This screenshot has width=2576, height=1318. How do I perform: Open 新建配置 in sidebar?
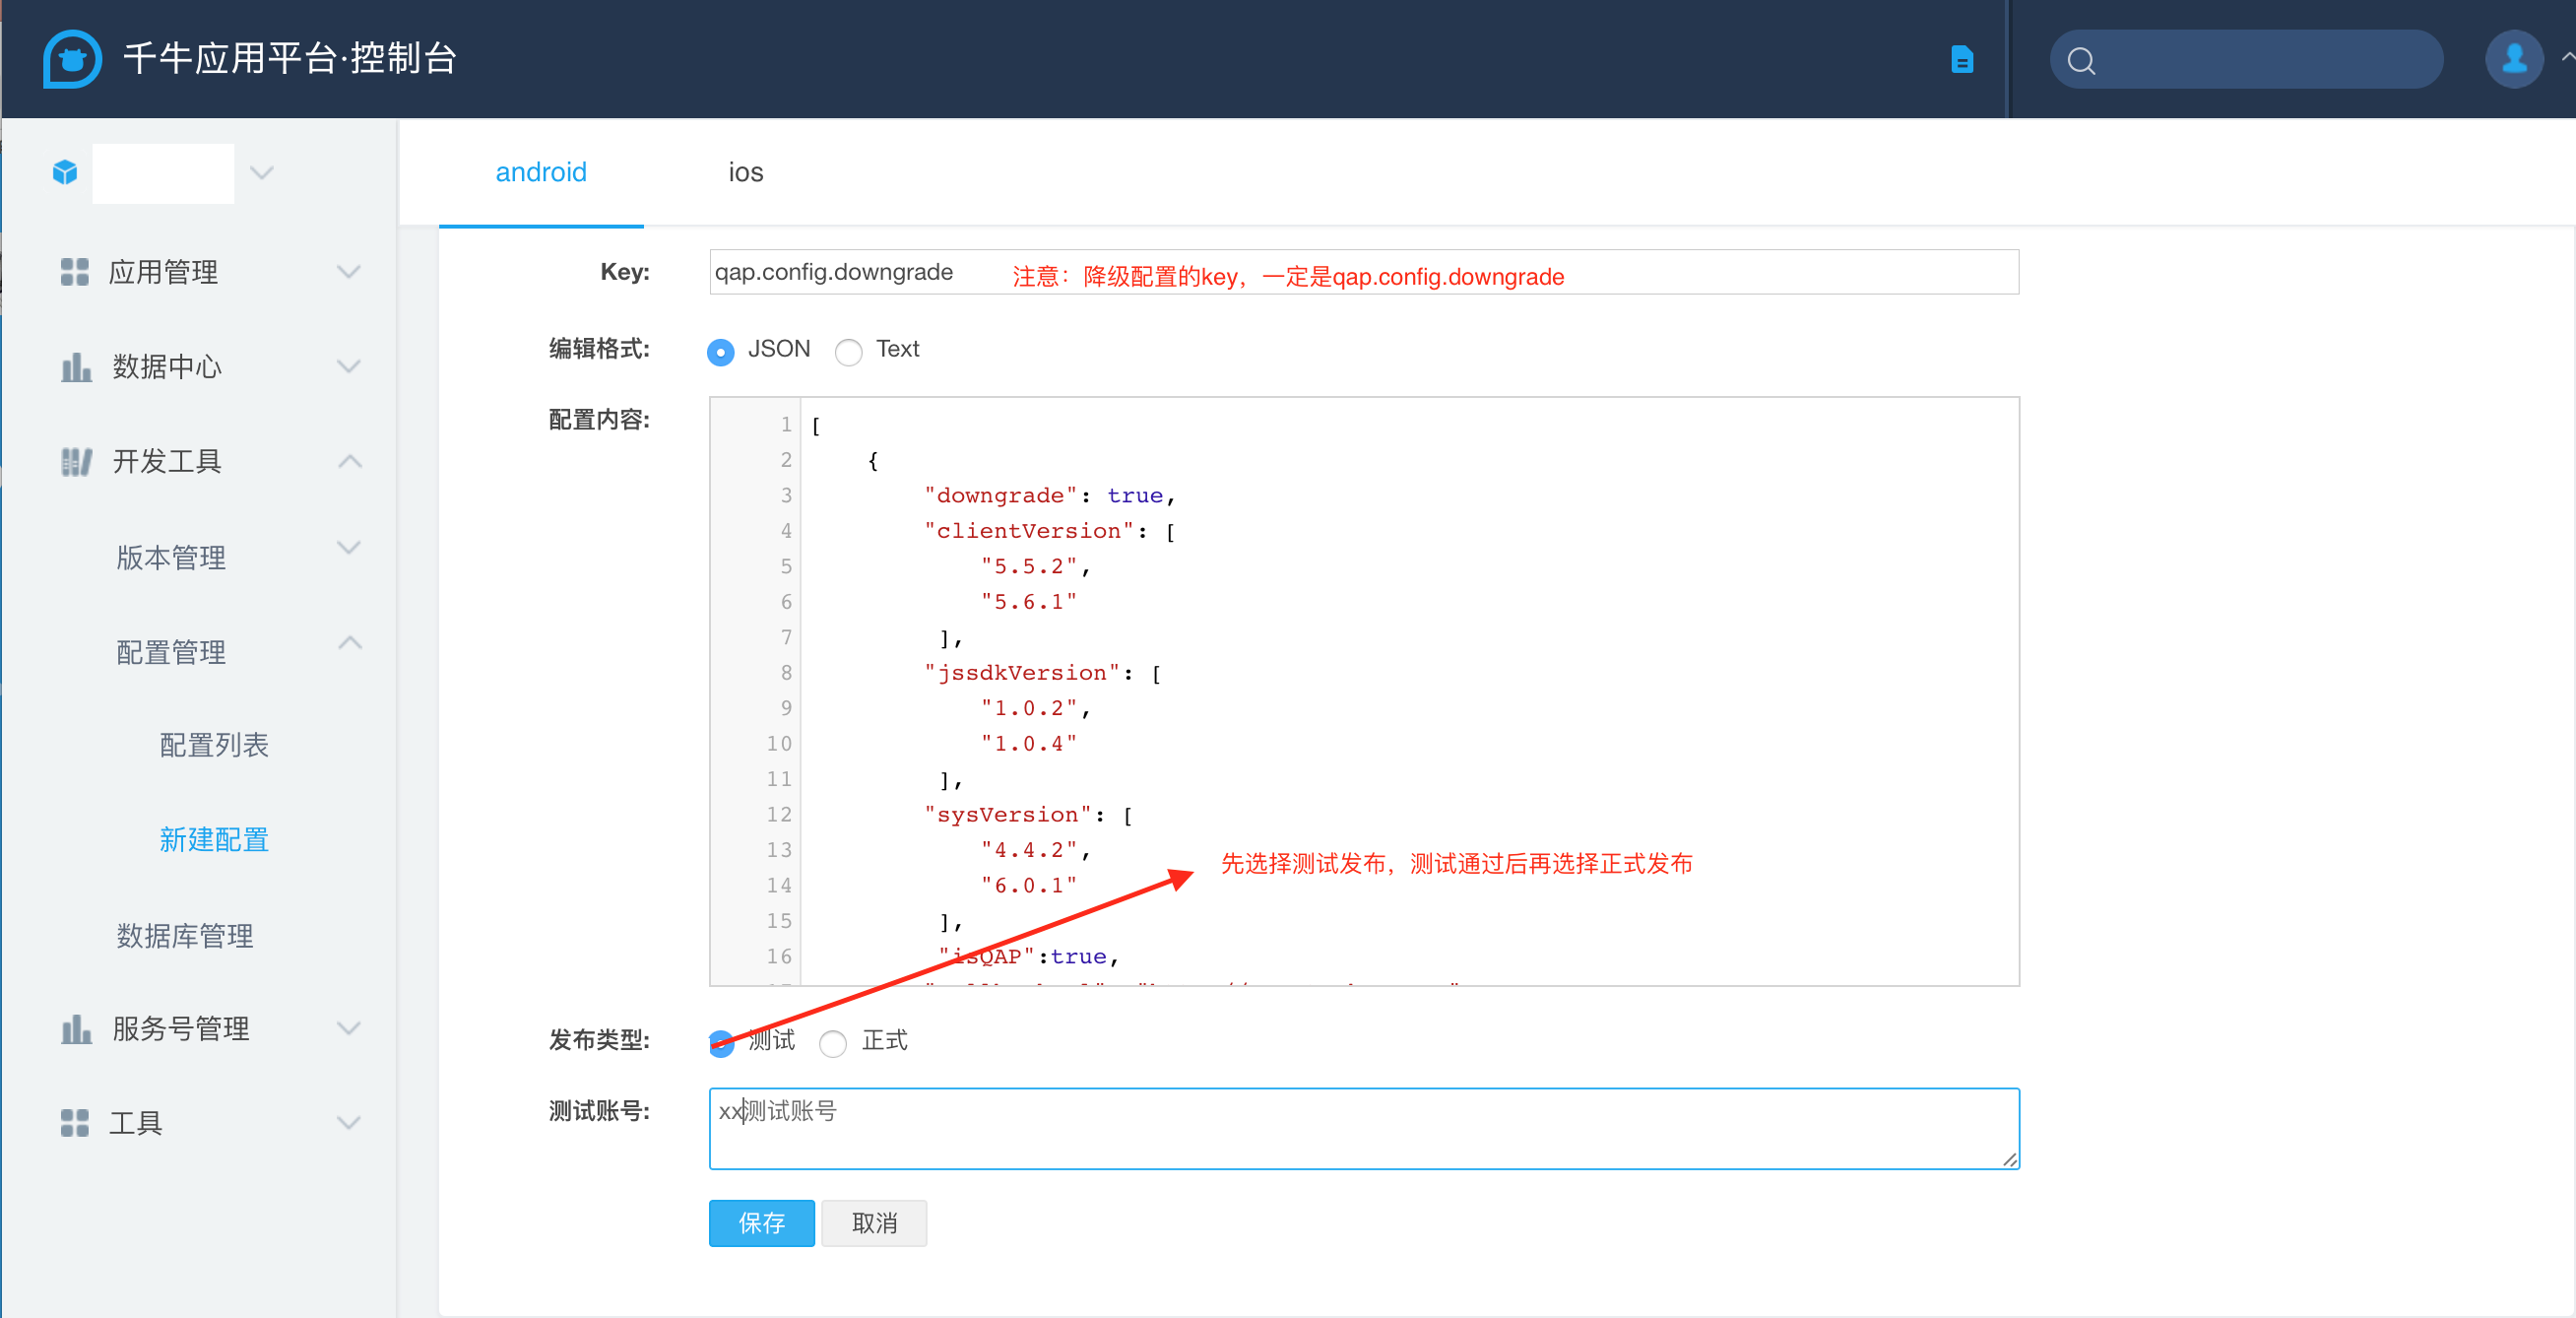(214, 840)
